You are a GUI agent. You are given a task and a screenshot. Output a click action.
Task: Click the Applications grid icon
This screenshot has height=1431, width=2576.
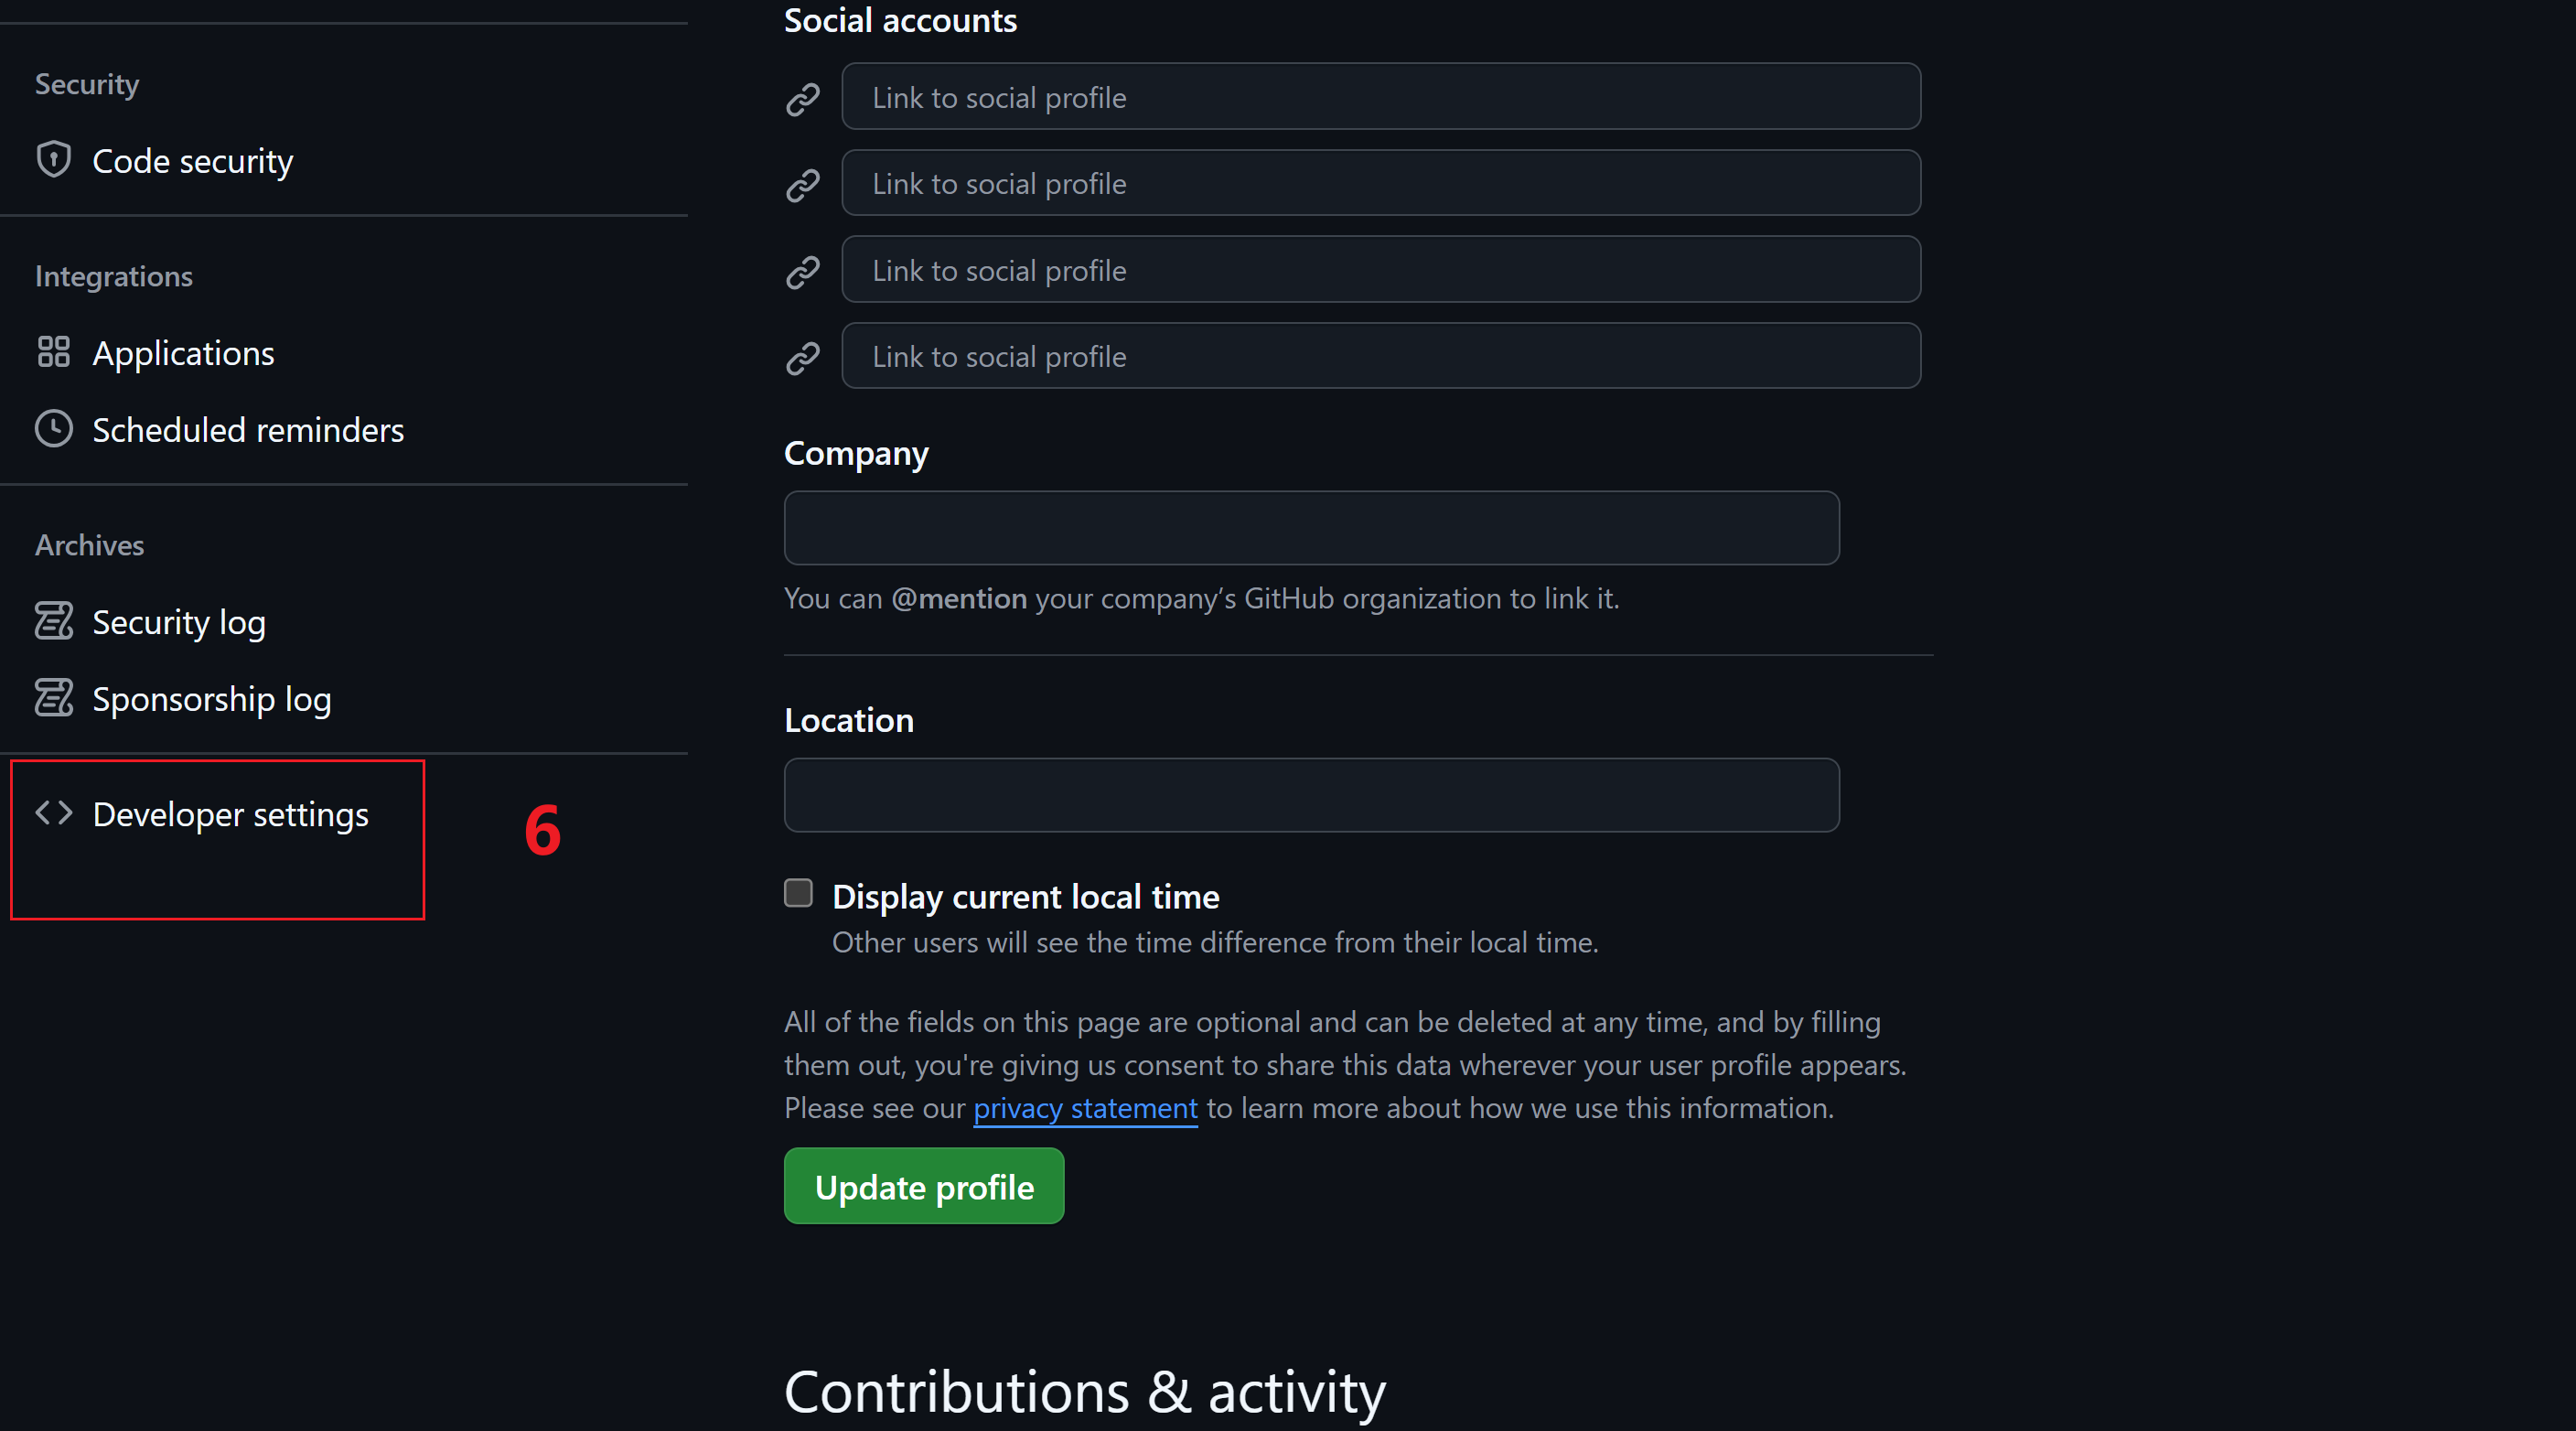[53, 352]
